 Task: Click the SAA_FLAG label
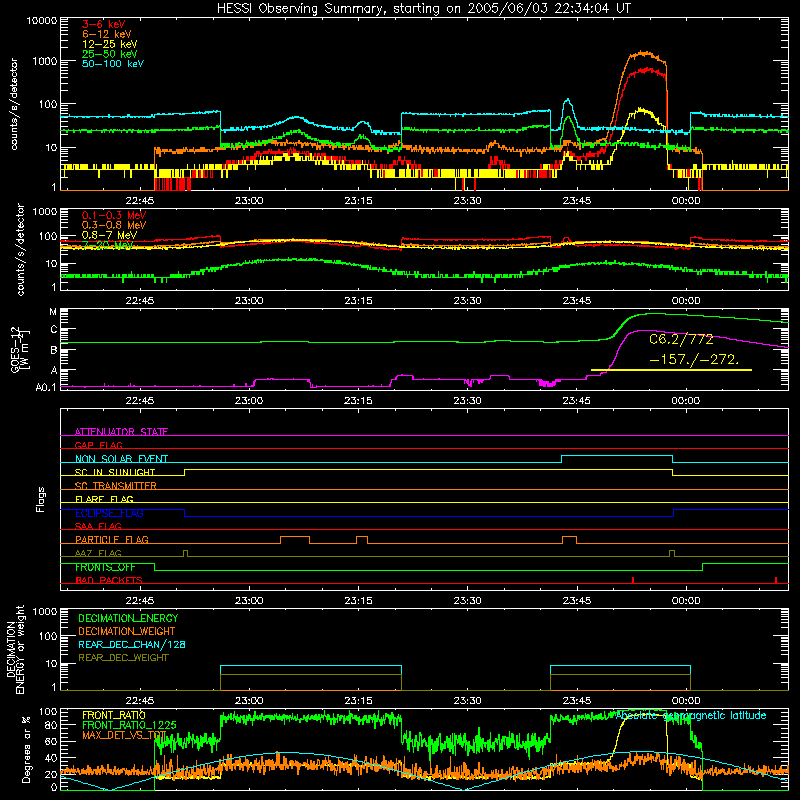click(98, 526)
